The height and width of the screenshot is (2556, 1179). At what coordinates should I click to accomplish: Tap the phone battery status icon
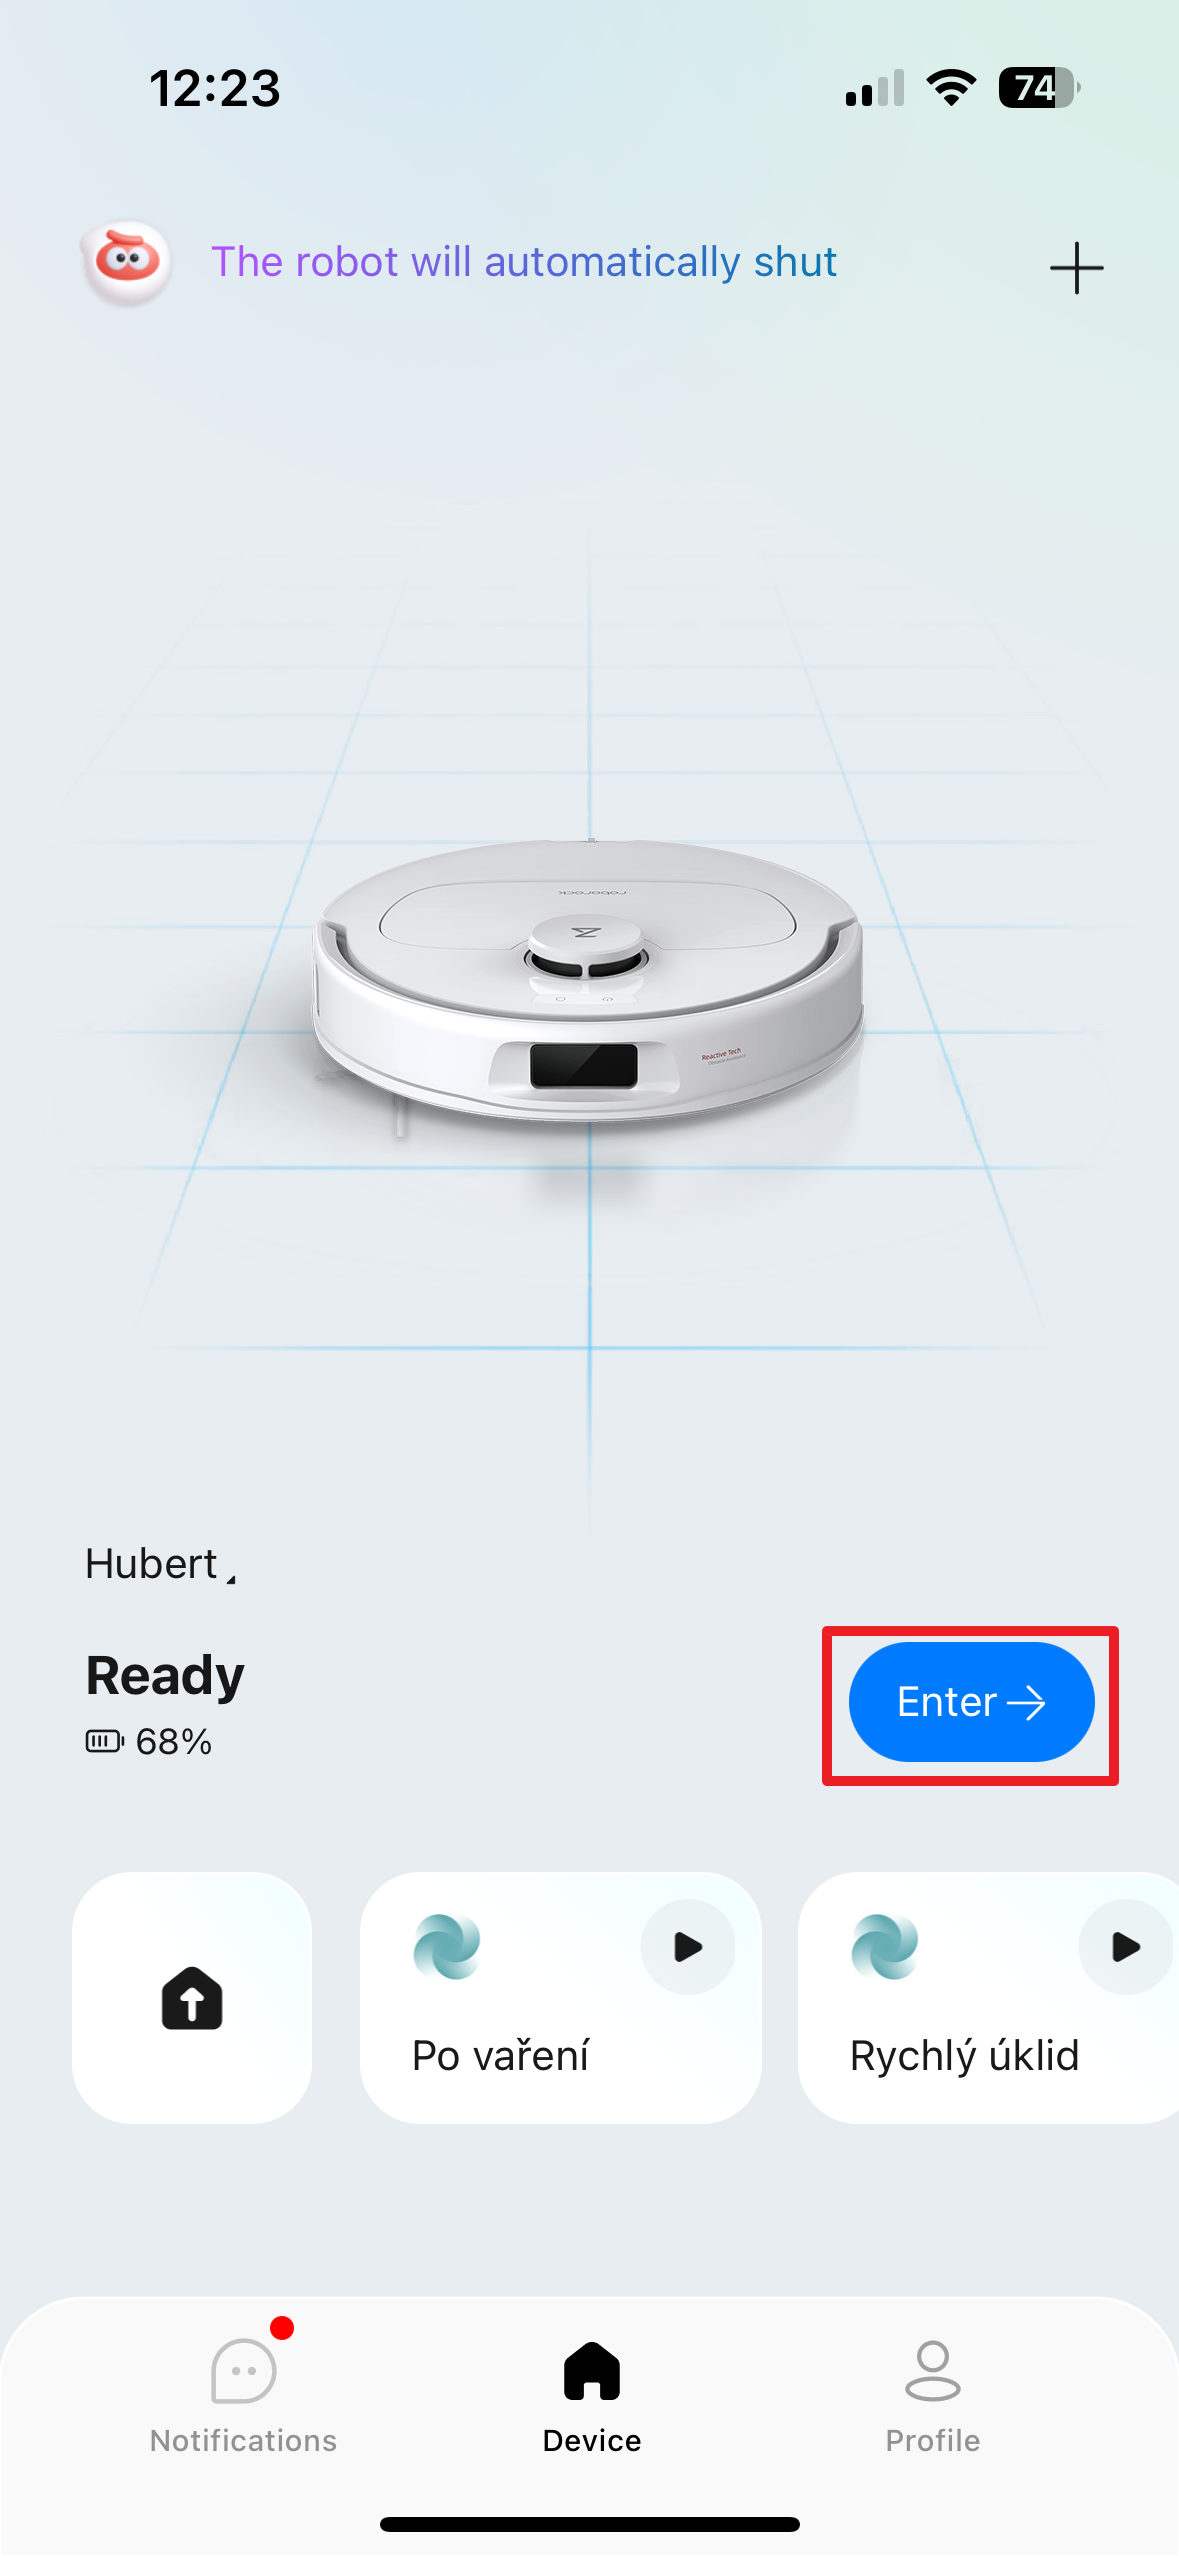pos(1039,88)
